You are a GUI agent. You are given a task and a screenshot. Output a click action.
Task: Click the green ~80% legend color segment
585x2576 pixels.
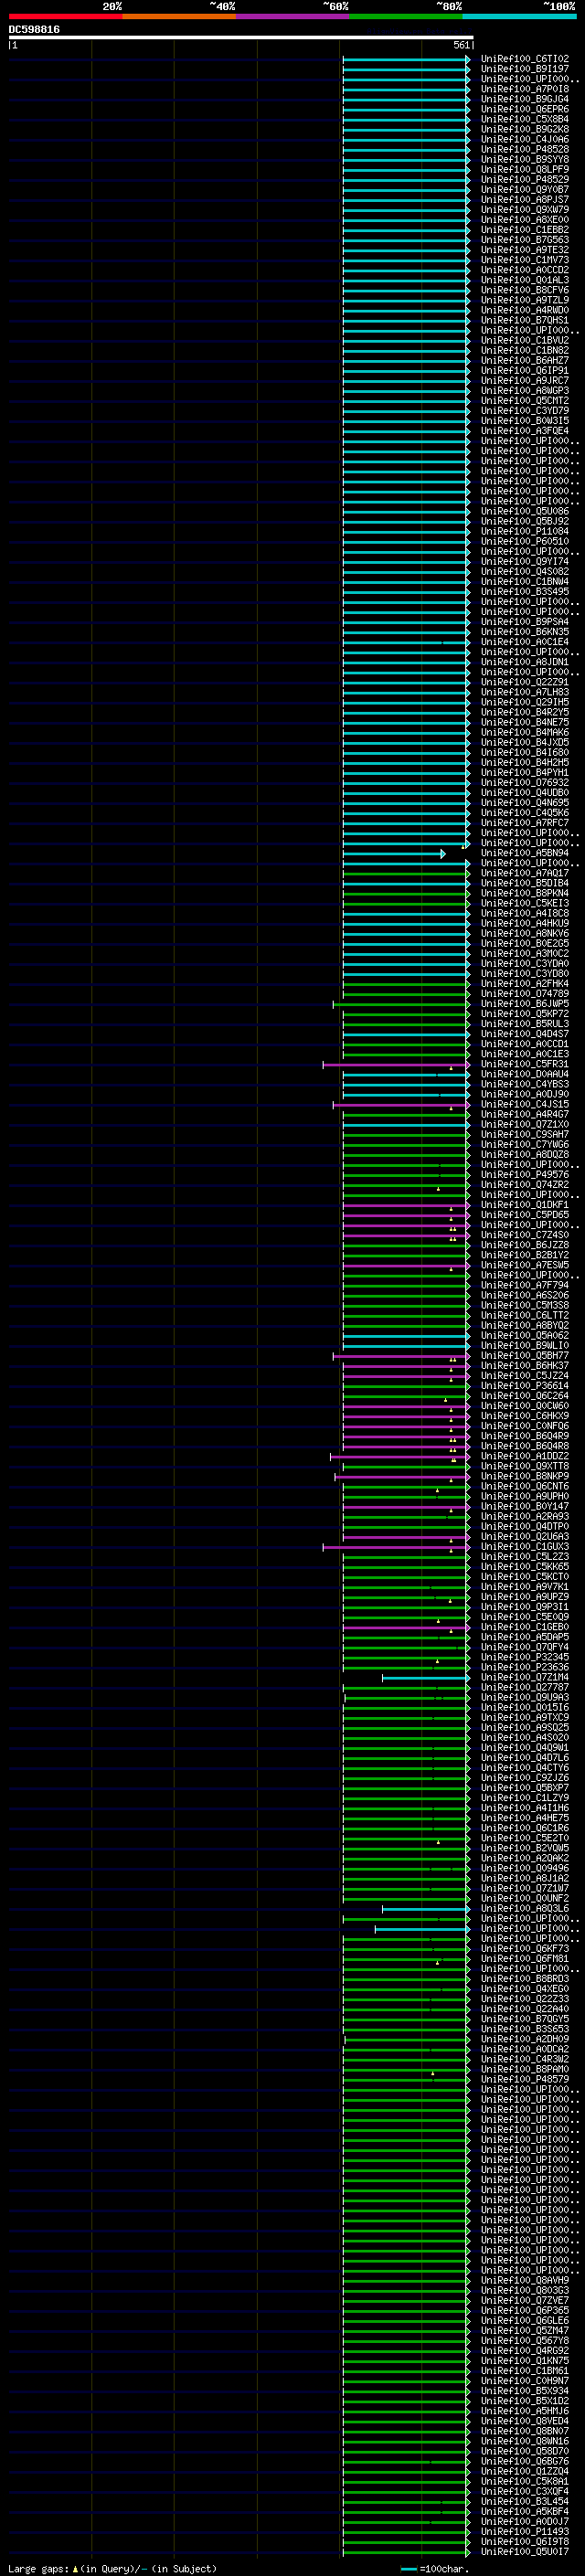[x=406, y=16]
